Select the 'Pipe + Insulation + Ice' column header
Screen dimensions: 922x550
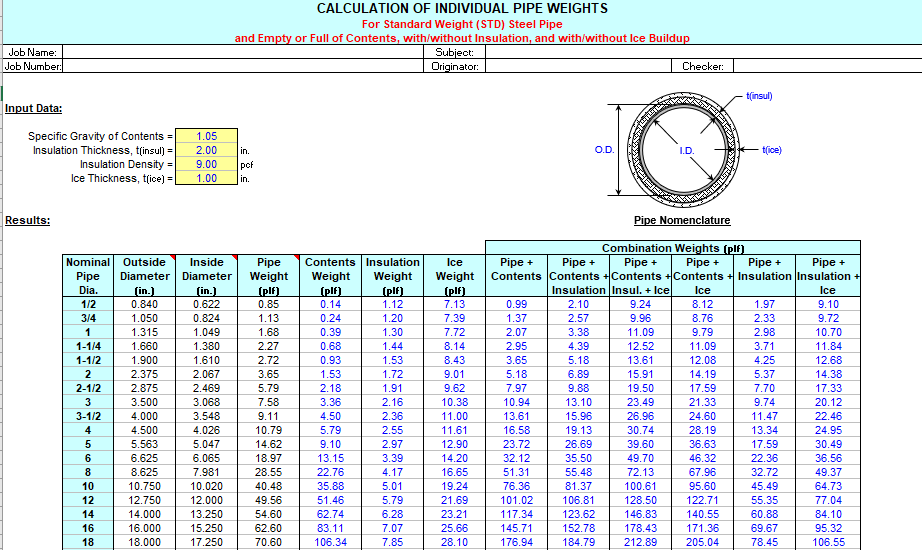pos(828,276)
